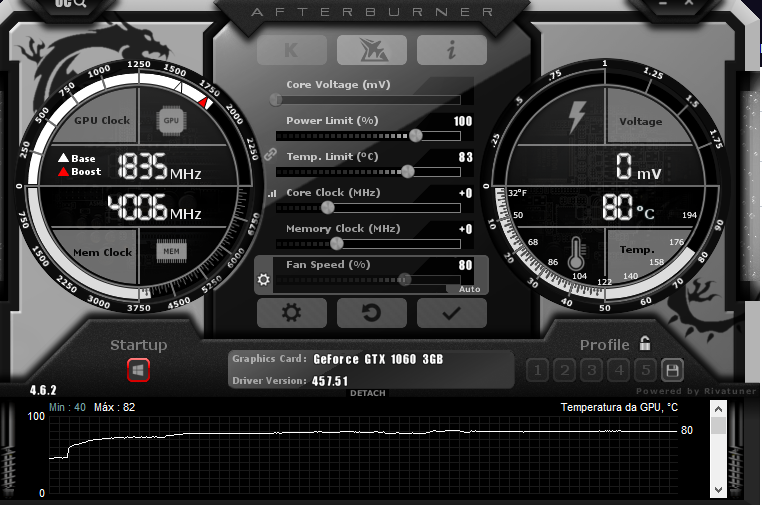762x505 pixels.
Task: Reset settings with the circular arrow button
Action: [x=372, y=313]
